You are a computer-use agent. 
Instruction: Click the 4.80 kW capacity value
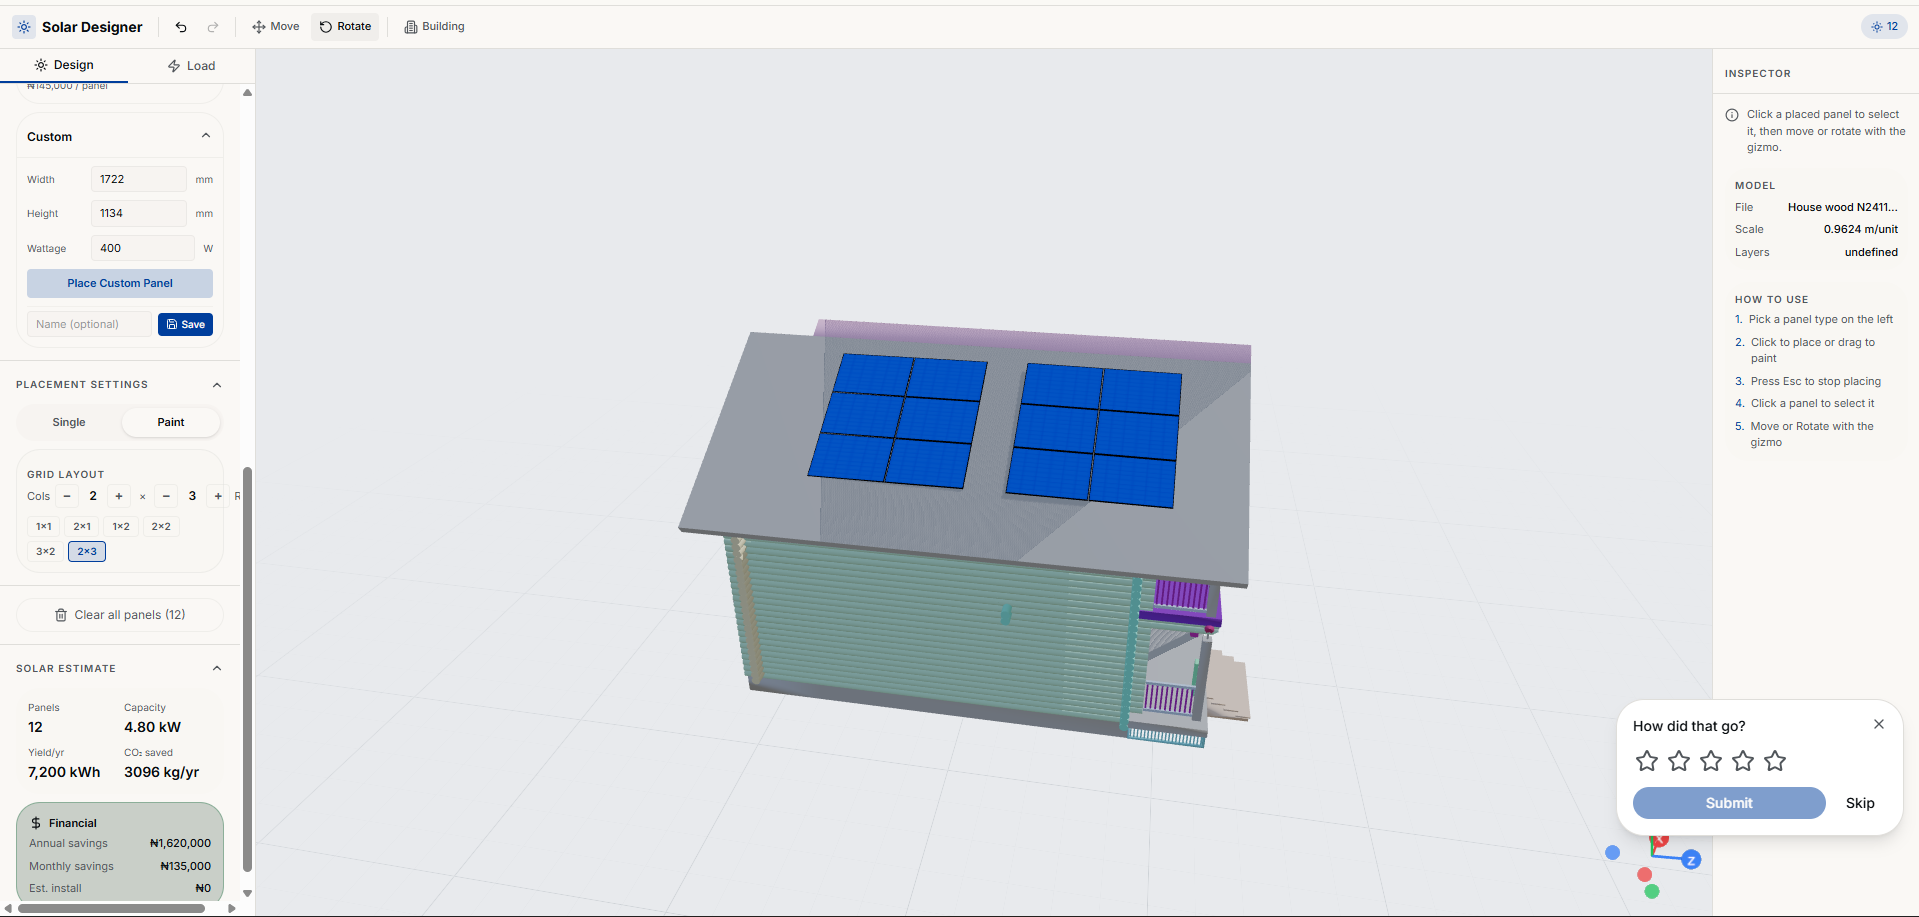click(152, 727)
